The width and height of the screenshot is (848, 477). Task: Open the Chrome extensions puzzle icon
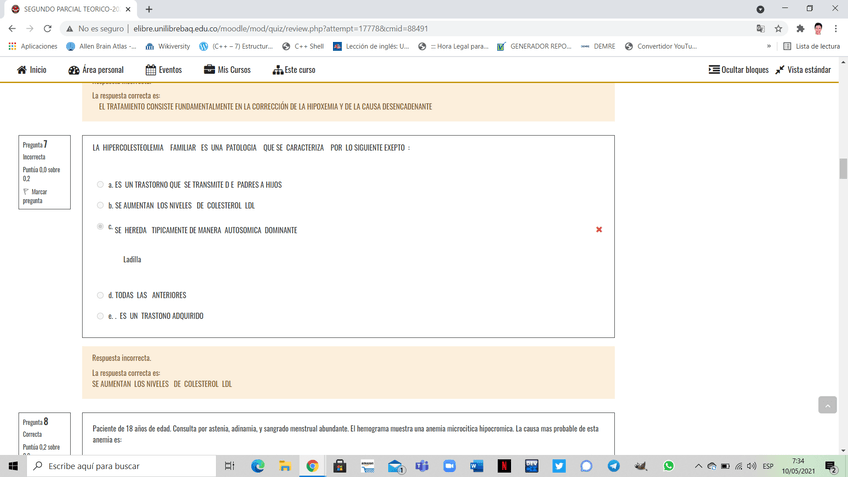coord(800,29)
